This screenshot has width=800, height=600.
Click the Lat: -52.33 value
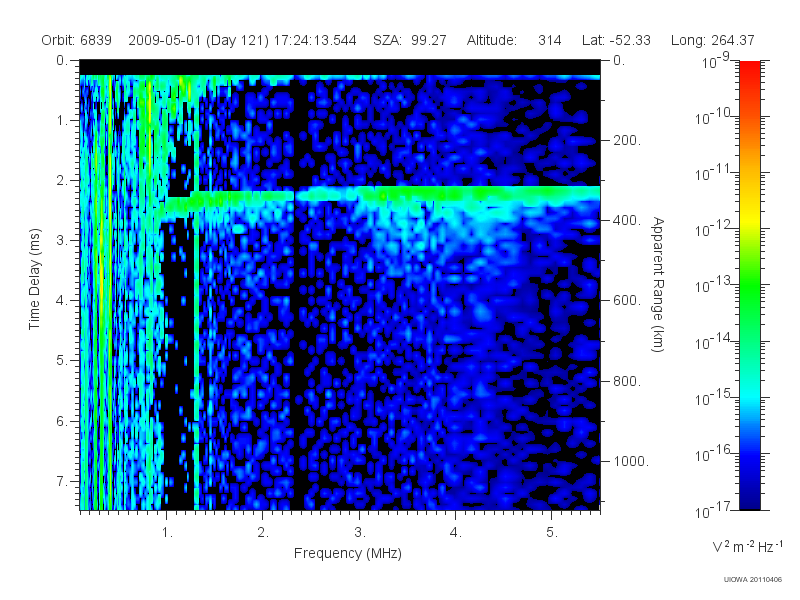click(x=616, y=40)
